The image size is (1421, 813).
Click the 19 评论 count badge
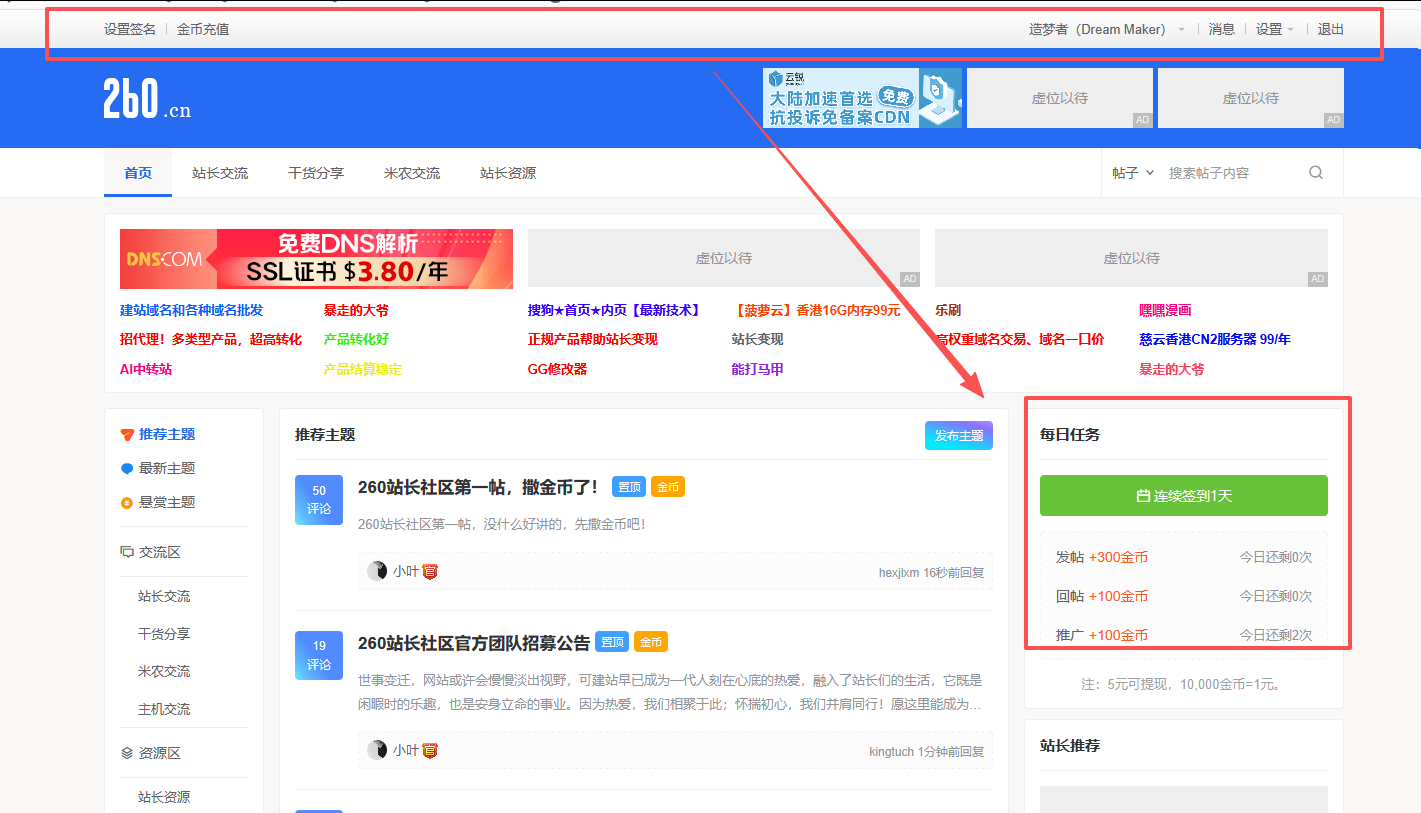pos(319,655)
